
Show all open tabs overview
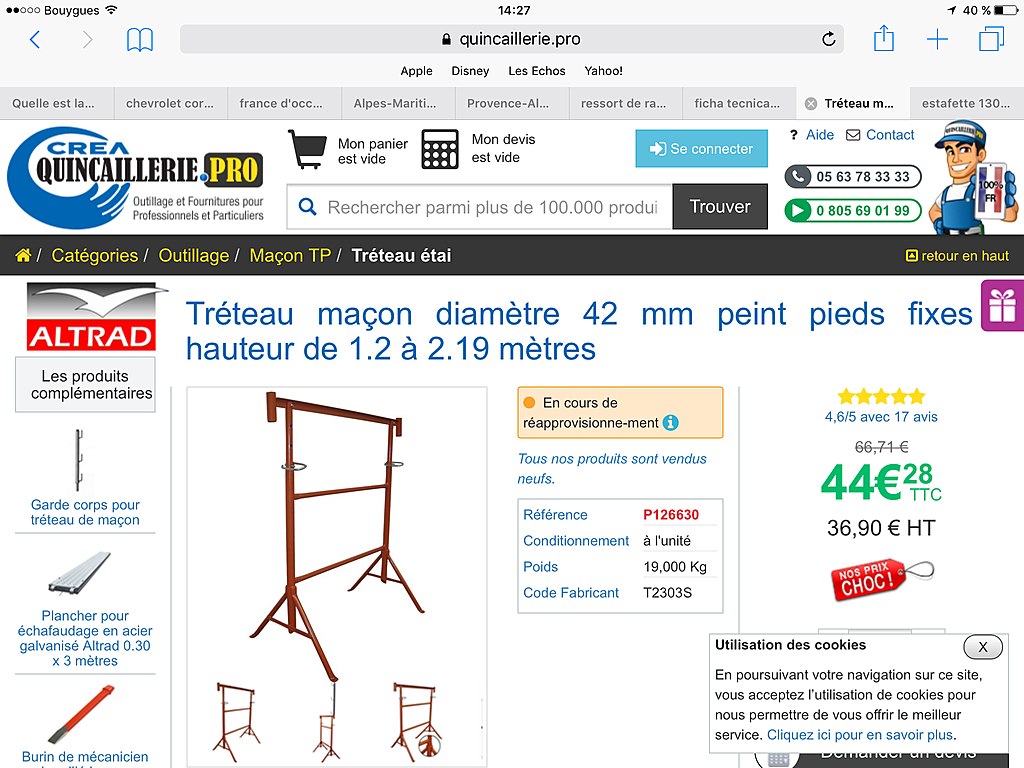click(x=991, y=39)
